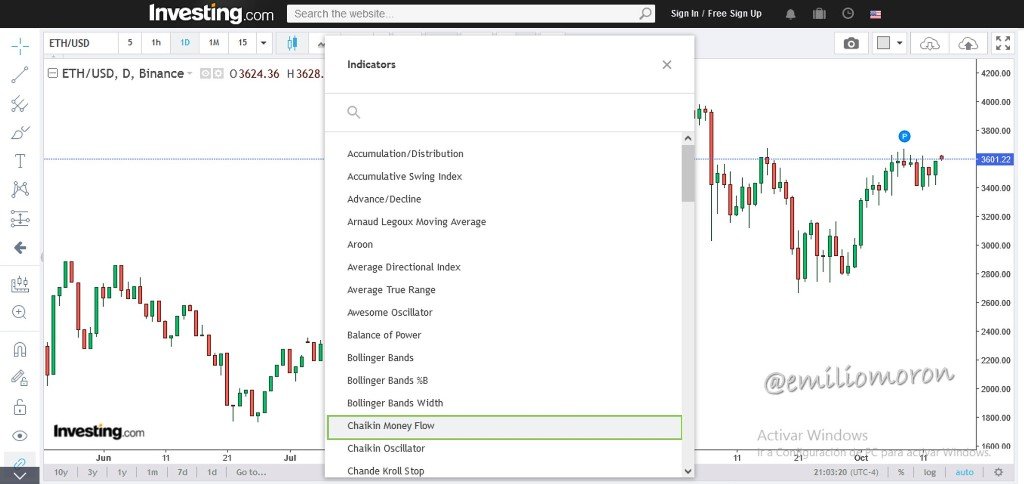Toggle lock all drawing tools
The height and width of the screenshot is (484, 1024).
[x=20, y=407]
